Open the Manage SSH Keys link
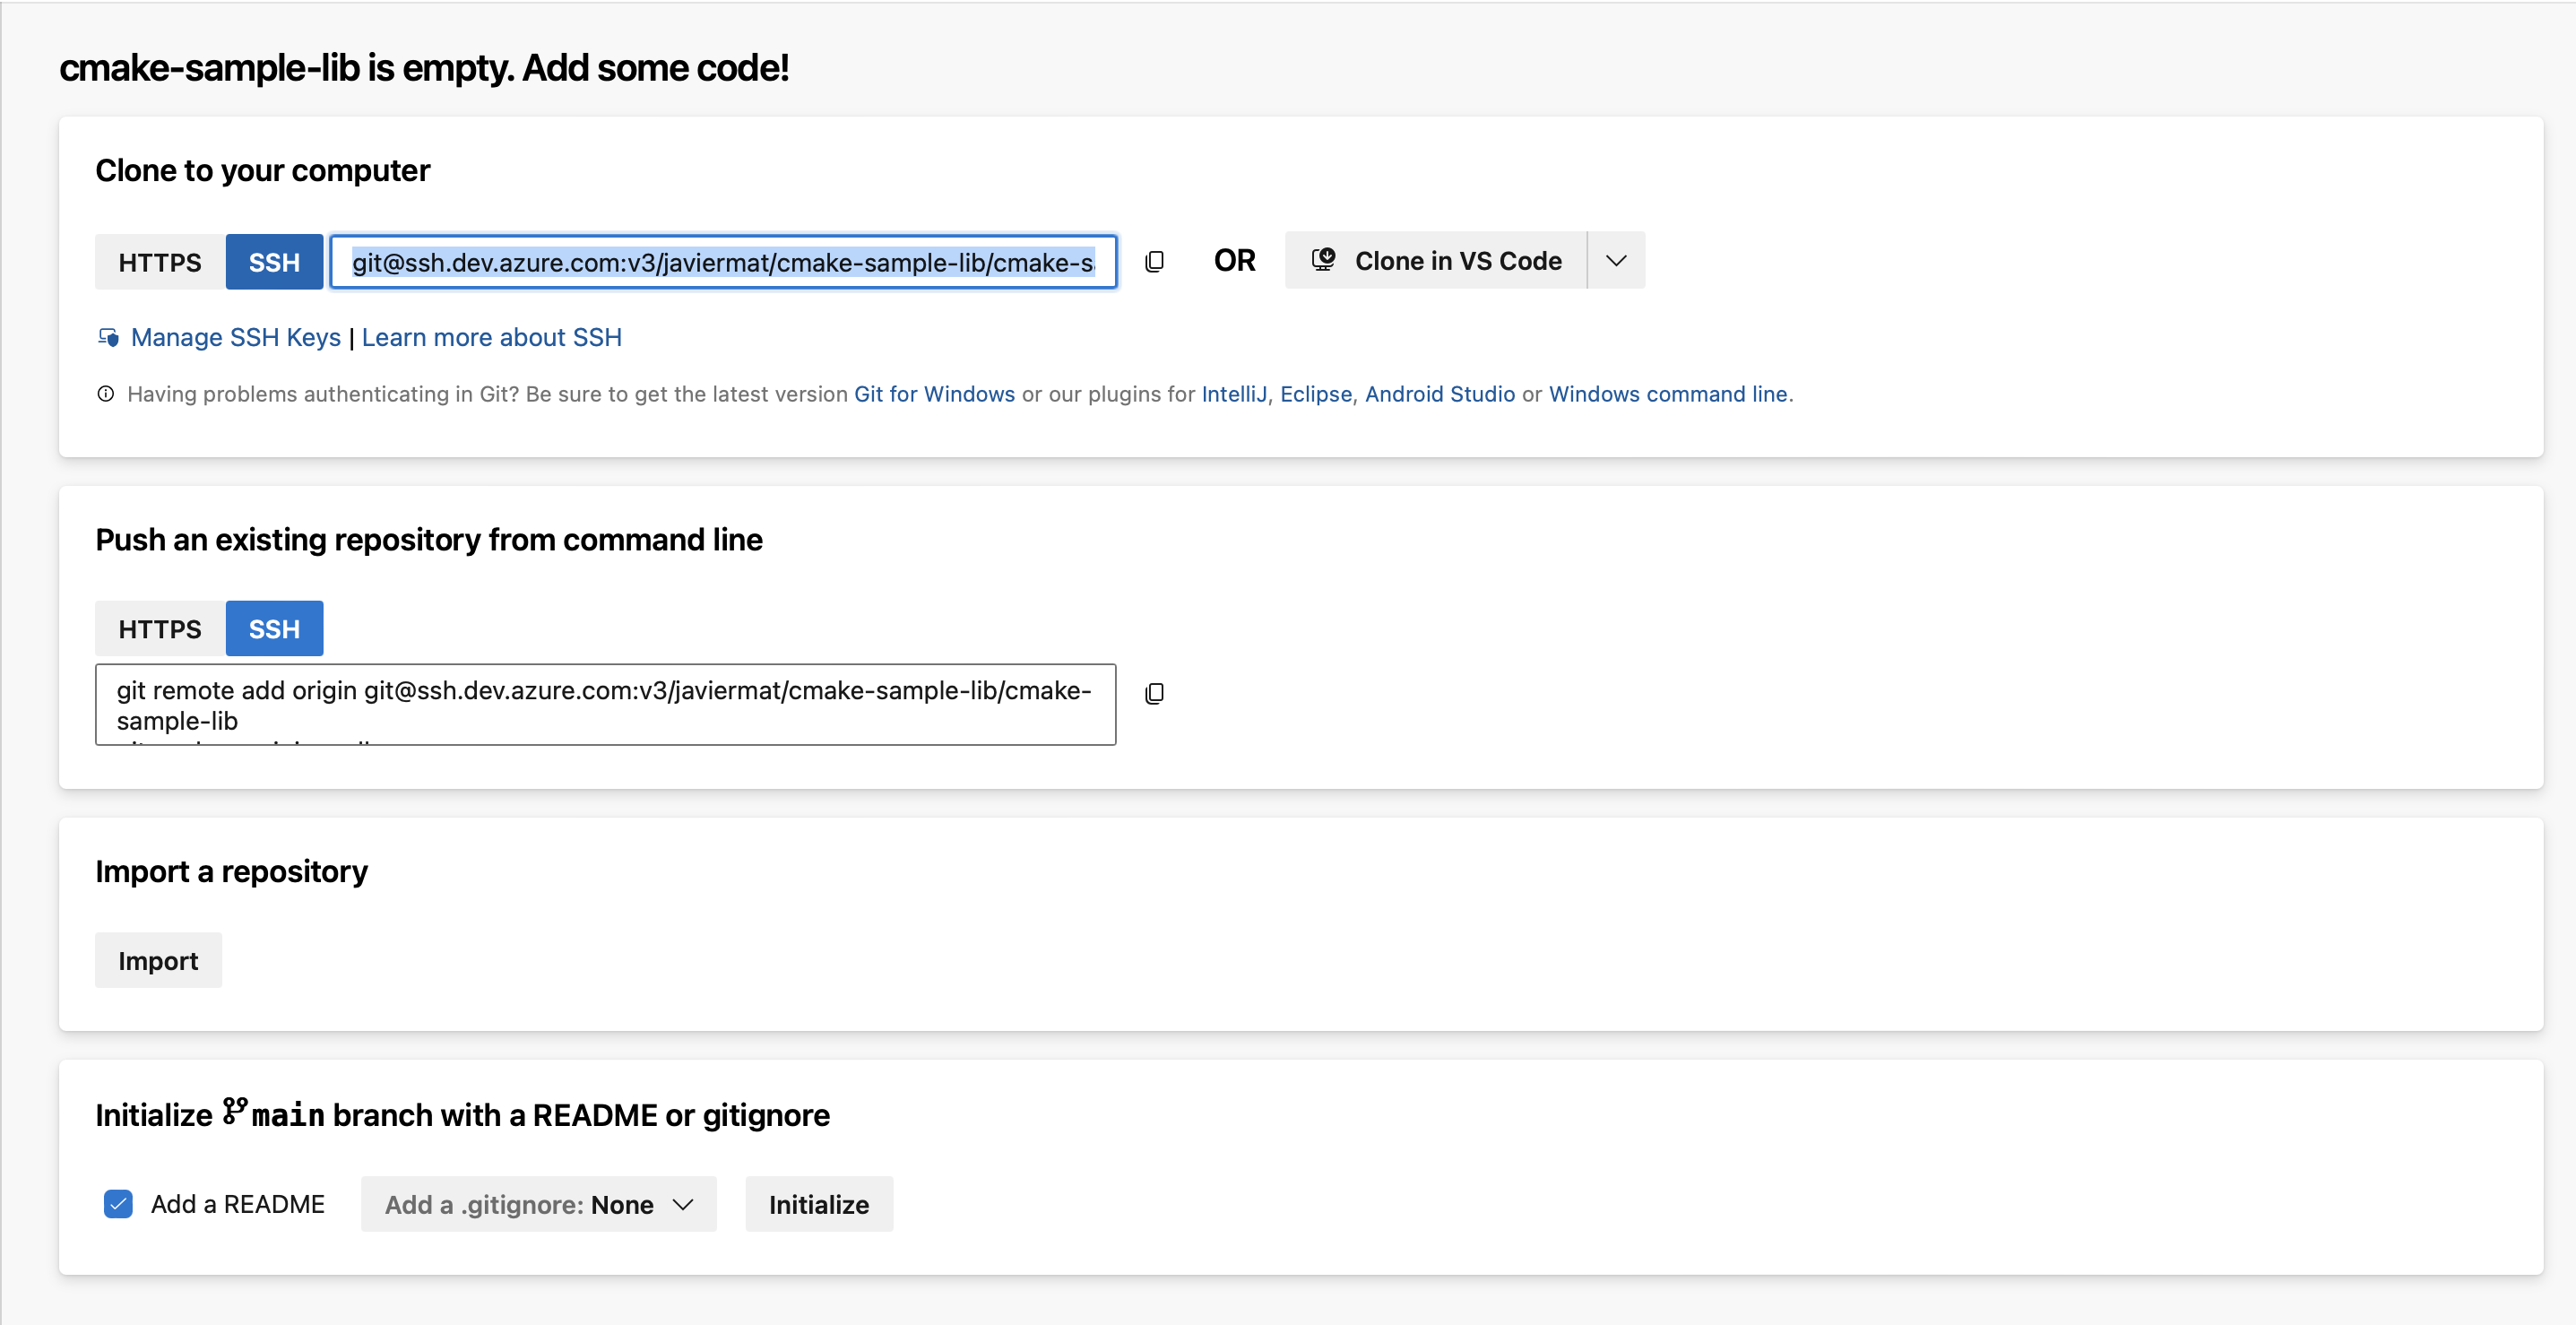 [236, 338]
